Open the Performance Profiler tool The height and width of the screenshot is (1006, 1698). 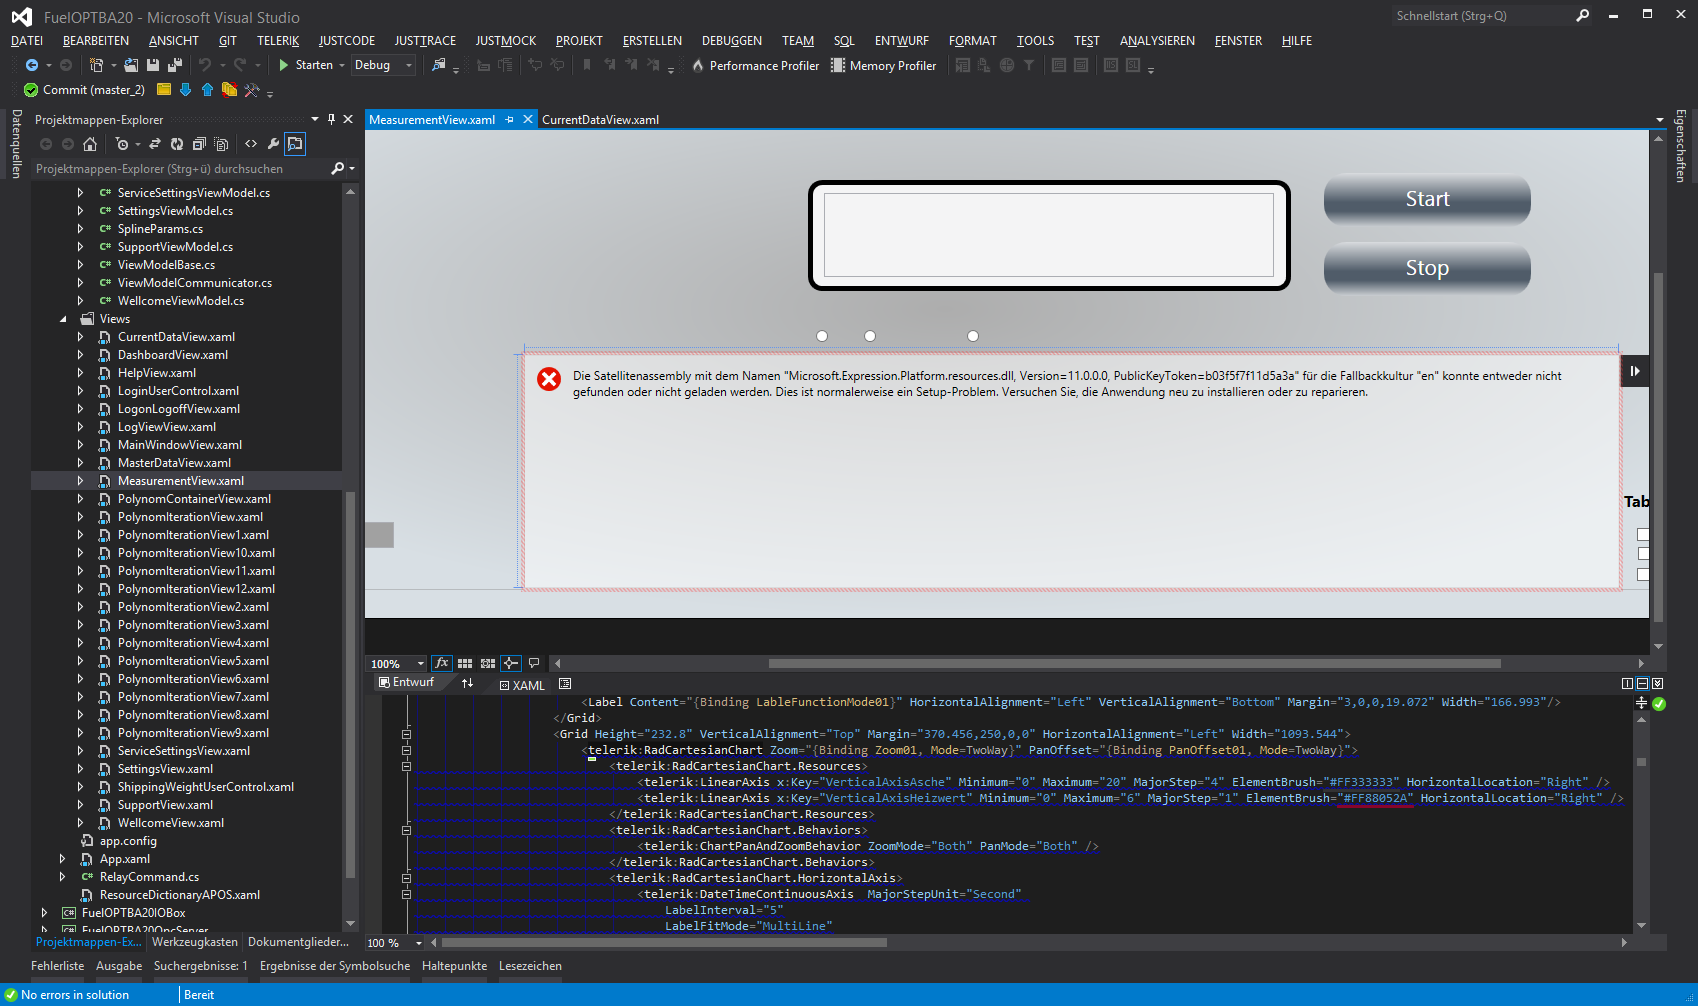(x=755, y=66)
